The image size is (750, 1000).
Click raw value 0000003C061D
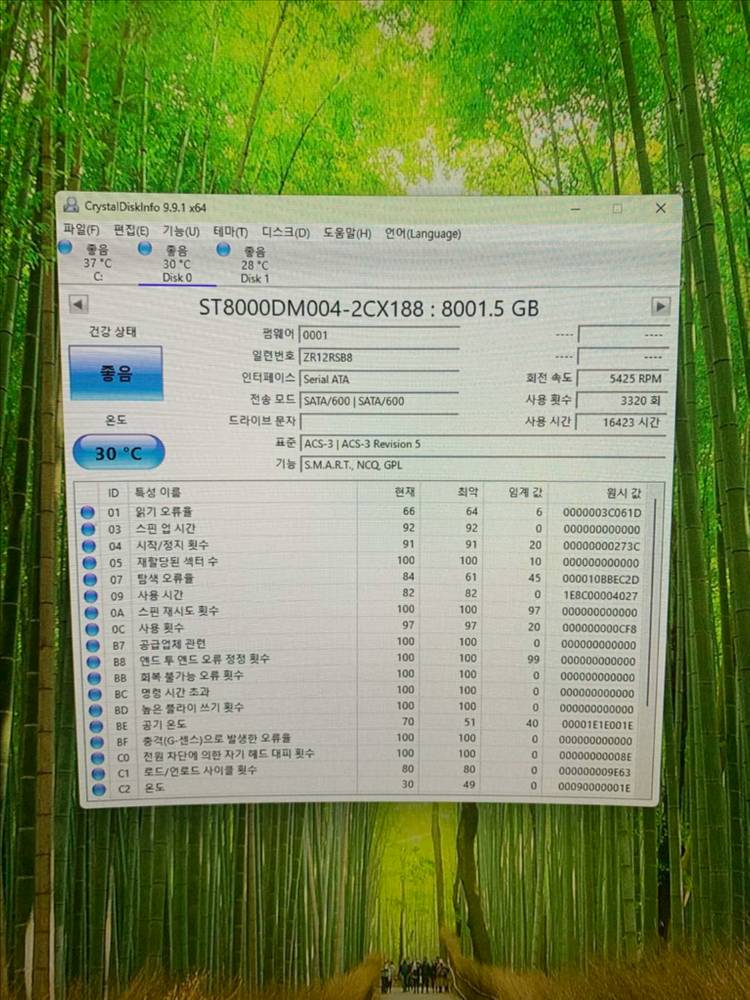tap(601, 512)
